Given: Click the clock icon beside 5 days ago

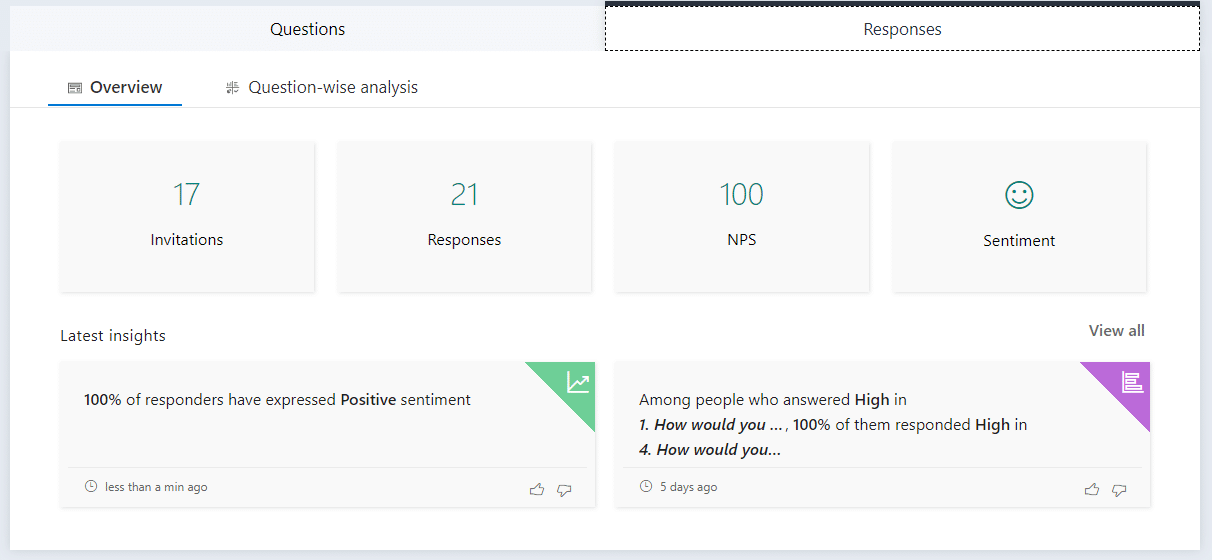Looking at the screenshot, I should click(646, 487).
